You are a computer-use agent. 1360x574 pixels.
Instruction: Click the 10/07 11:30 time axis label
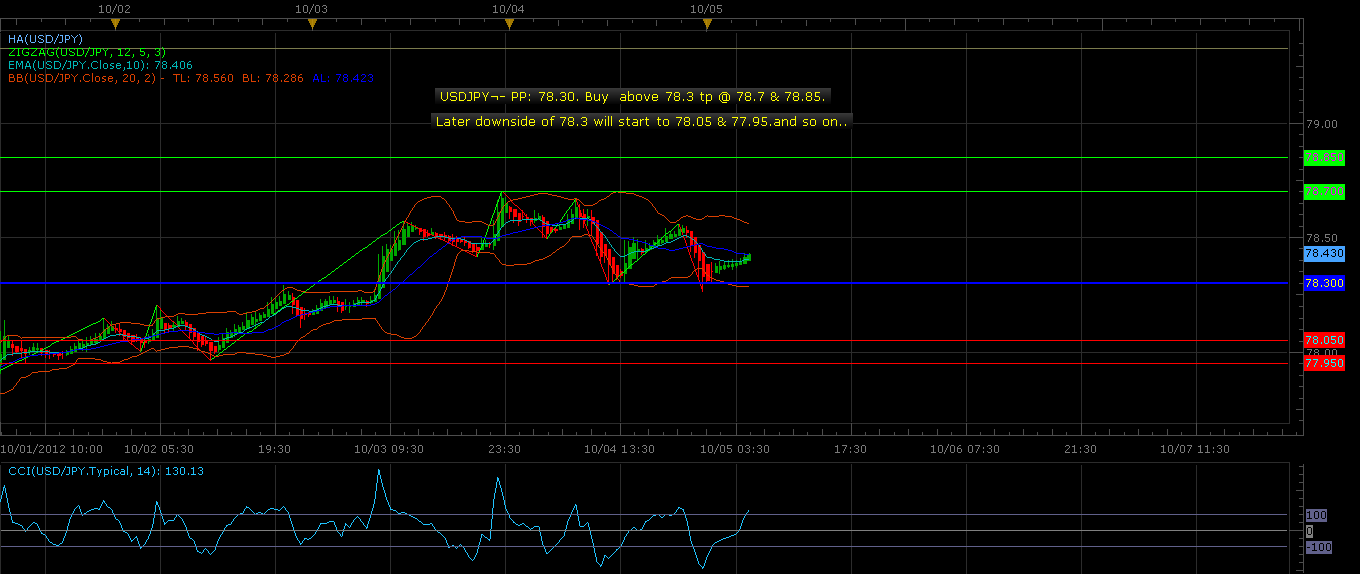click(x=1195, y=449)
